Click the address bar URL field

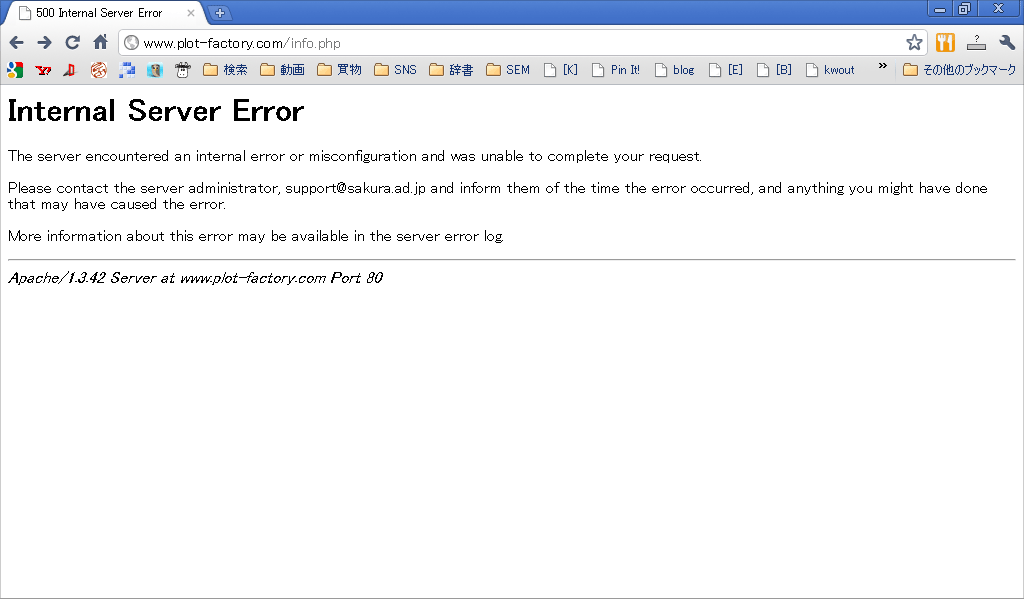point(522,43)
